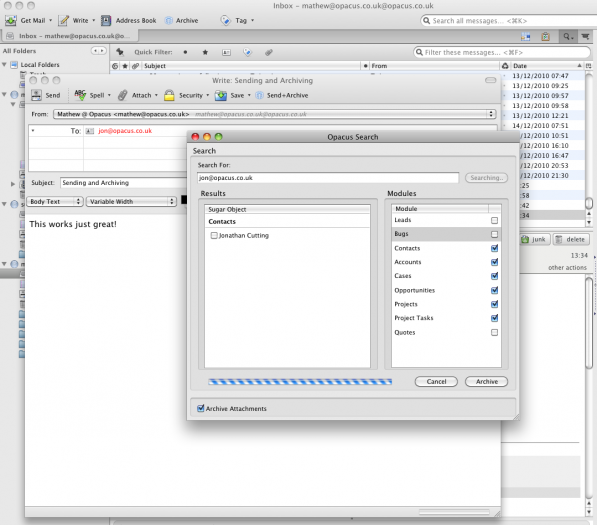Sort by Subject column header
Viewport: 597px width, 525px height.
(x=251, y=66)
